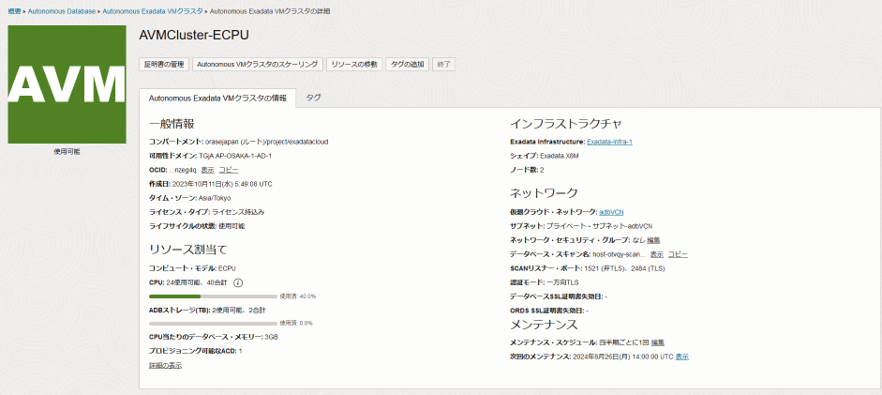Click the コンパートメント path value
Screen dimensions: 882x395
point(267,142)
